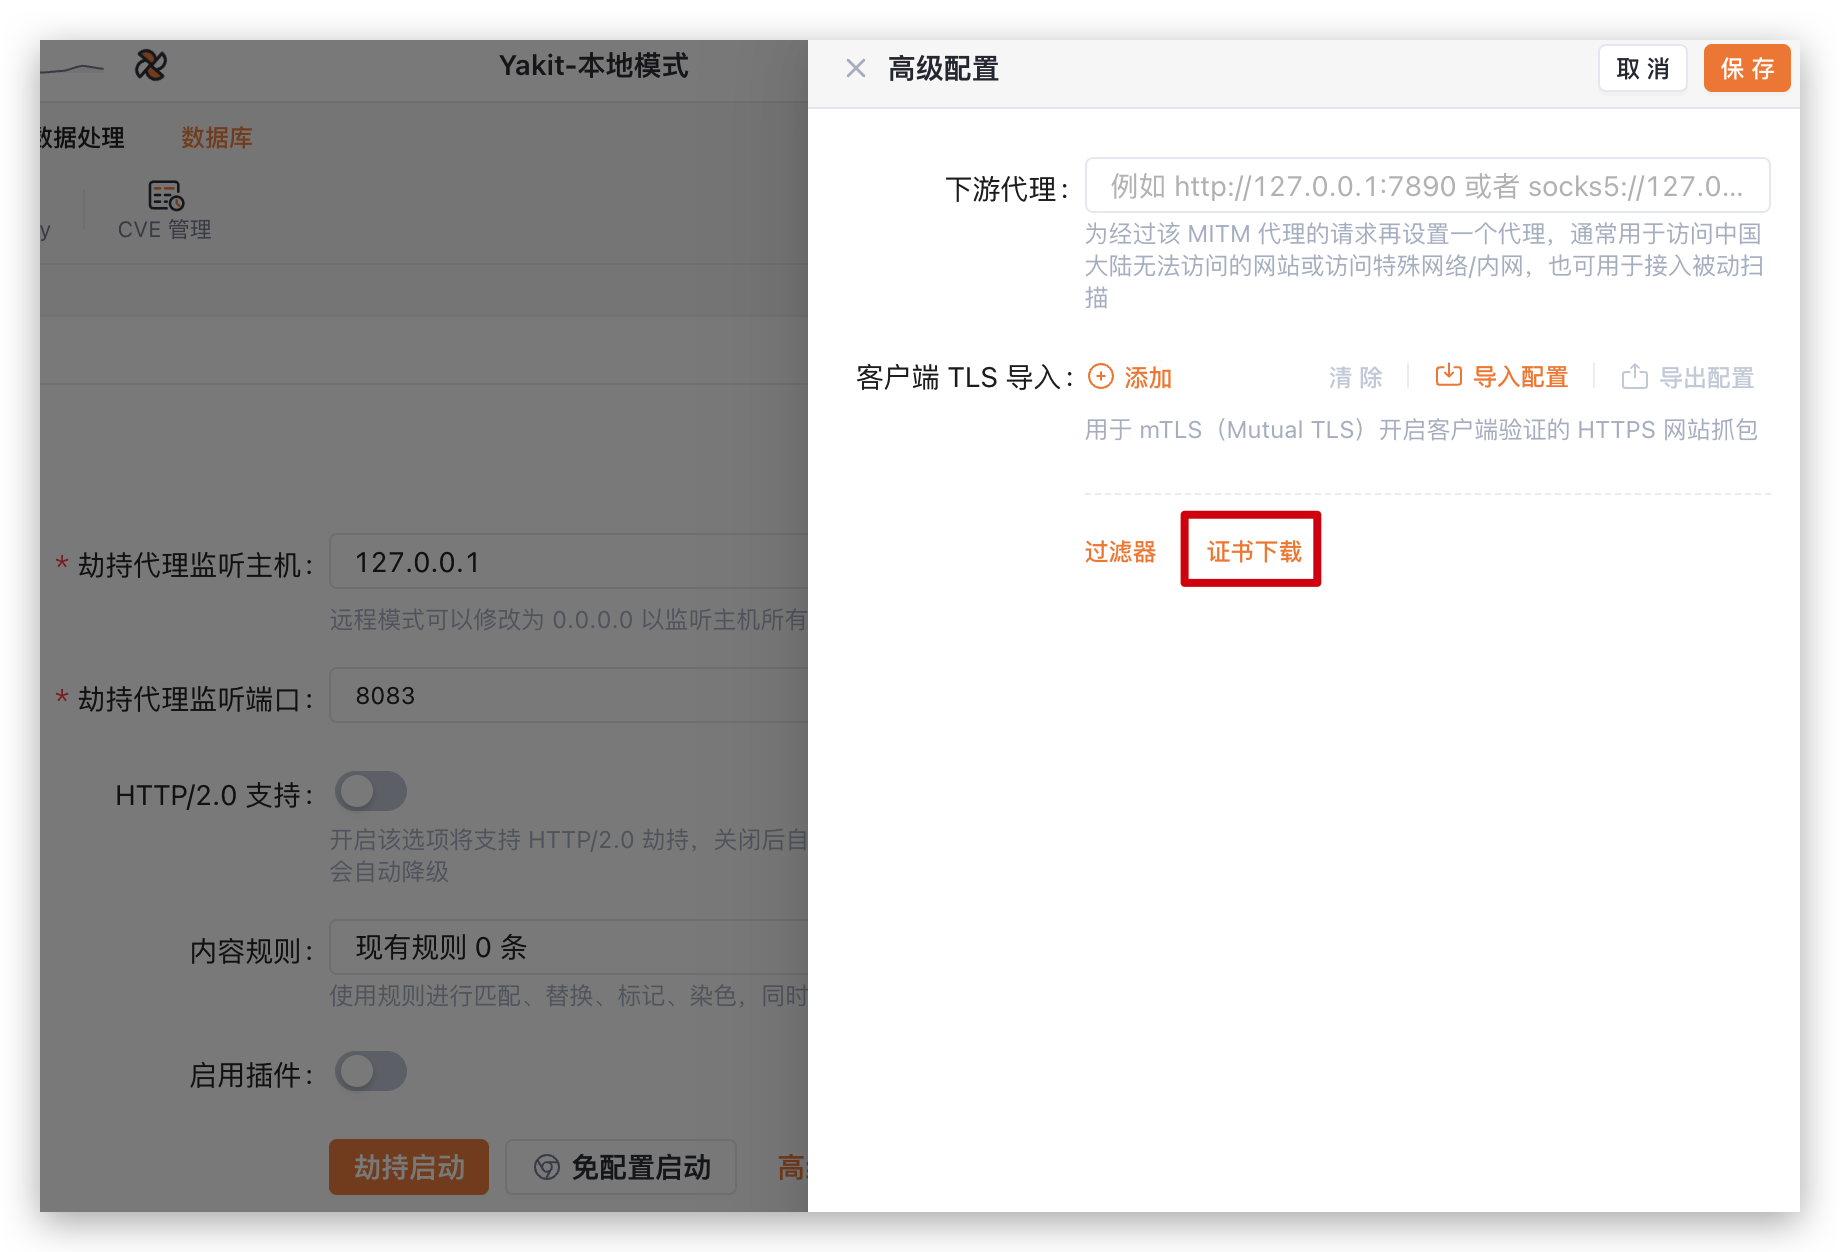Open the CVE 管理 icon
Image resolution: width=1840 pixels, height=1252 pixels.
coord(165,196)
